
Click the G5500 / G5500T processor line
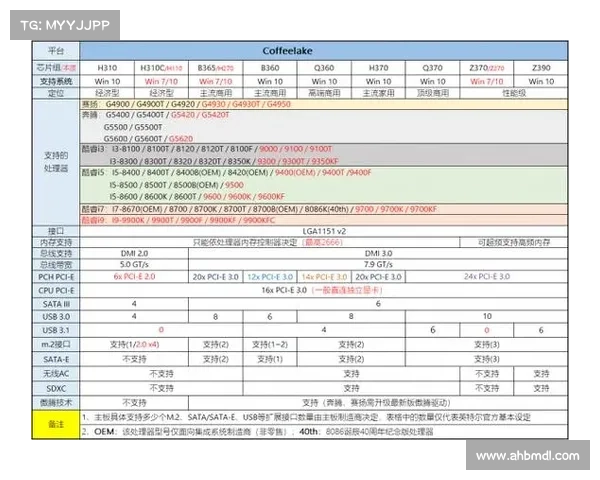(x=133, y=127)
